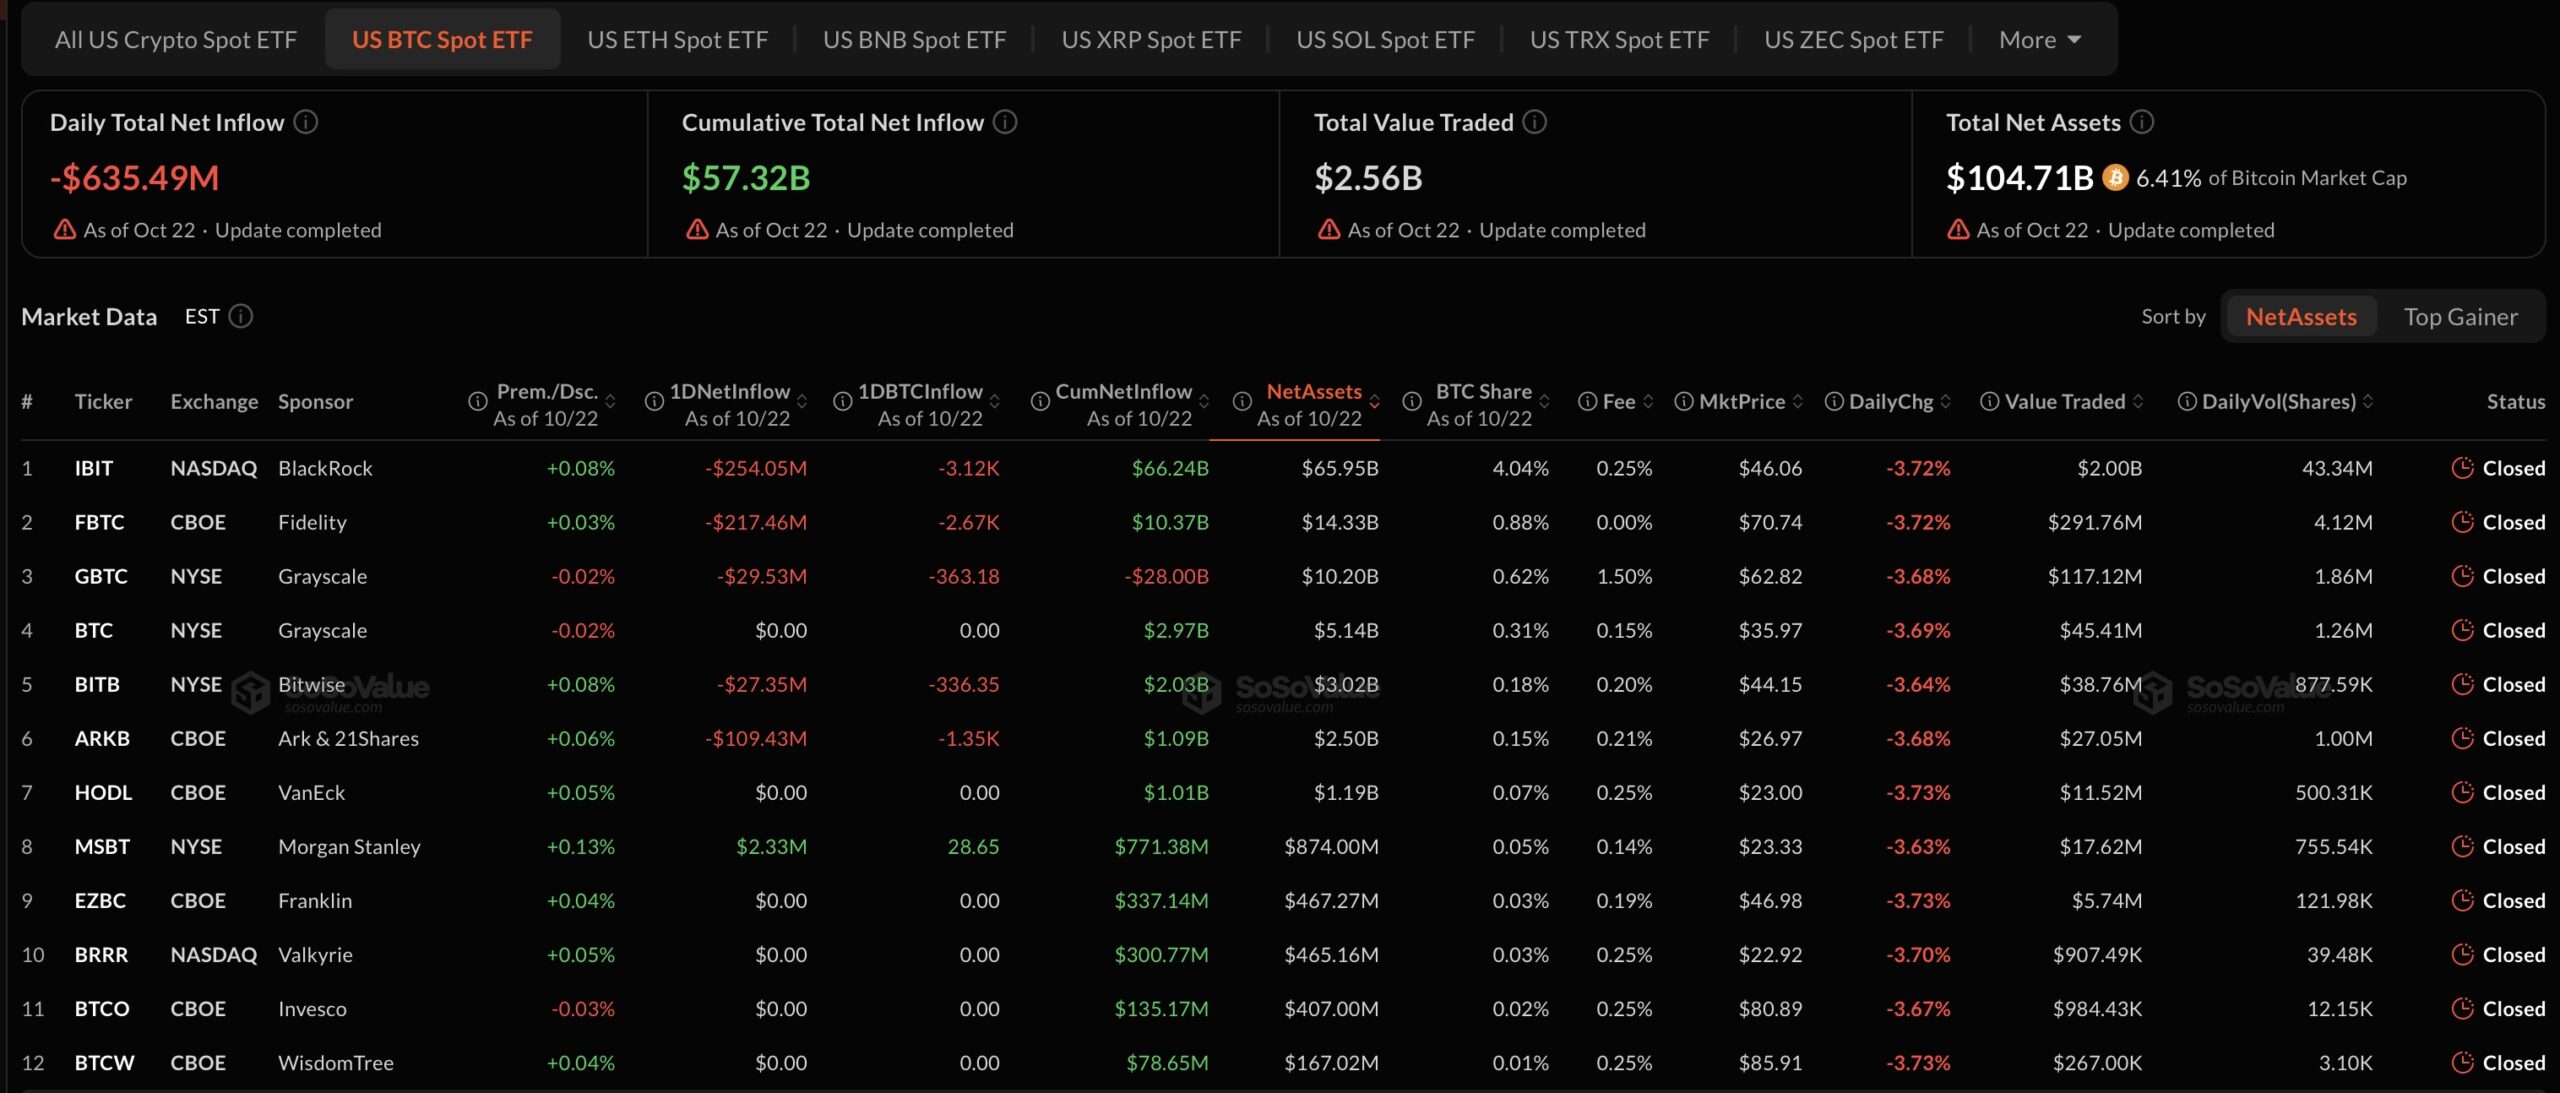This screenshot has height=1093, width=2560.
Task: Open the info icon for the Fee column
Action: (x=1587, y=401)
